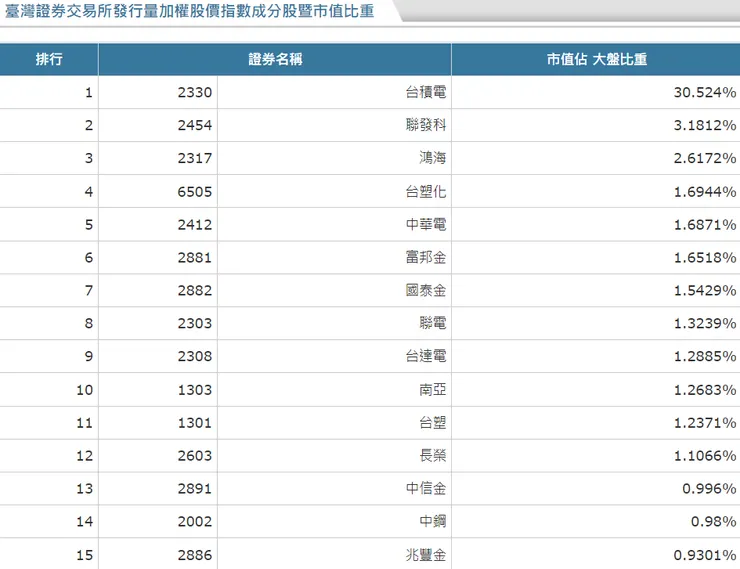
Task: Click stock code 1303
Action: pyautogui.click(x=194, y=390)
